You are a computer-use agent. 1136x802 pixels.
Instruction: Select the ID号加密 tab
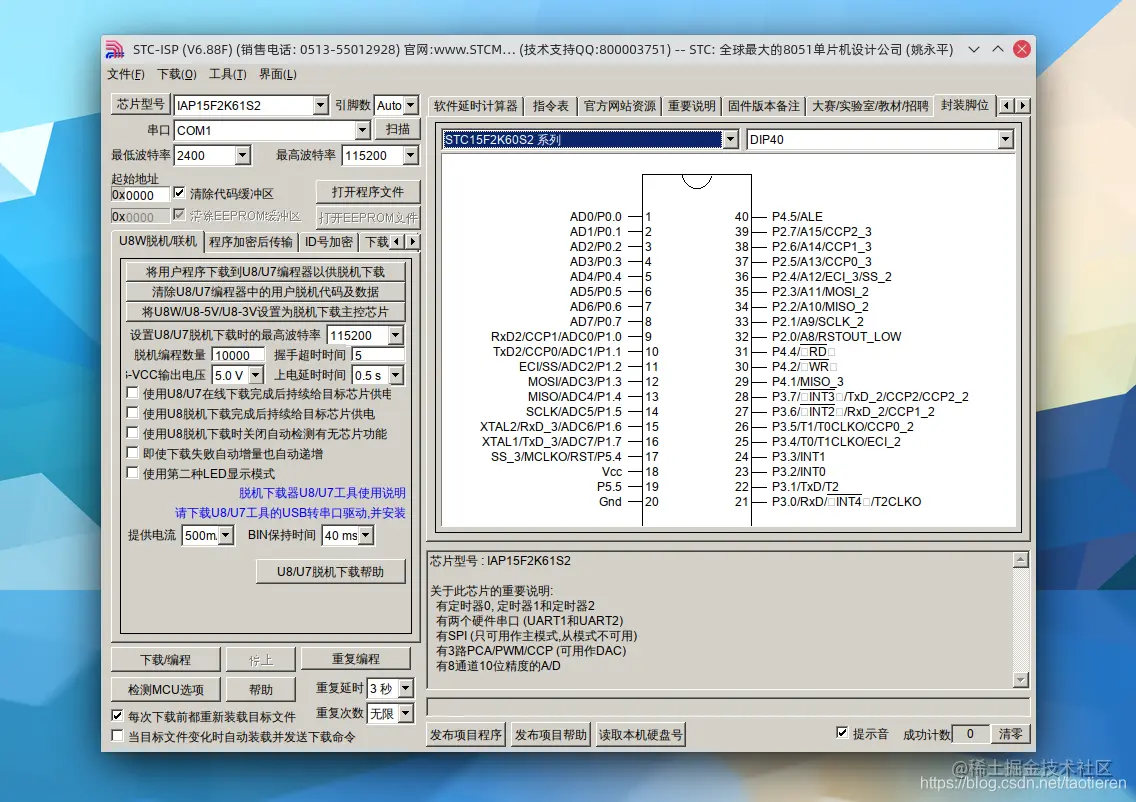pos(329,242)
